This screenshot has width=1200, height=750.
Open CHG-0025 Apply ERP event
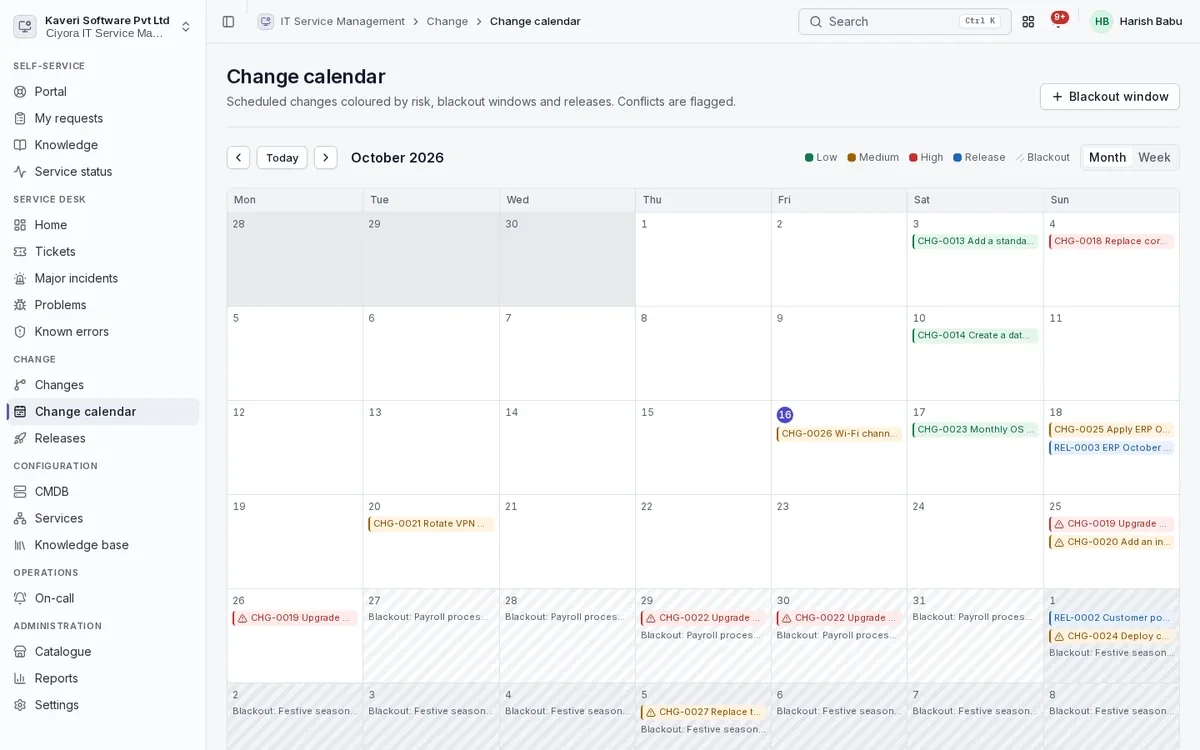(x=1111, y=430)
